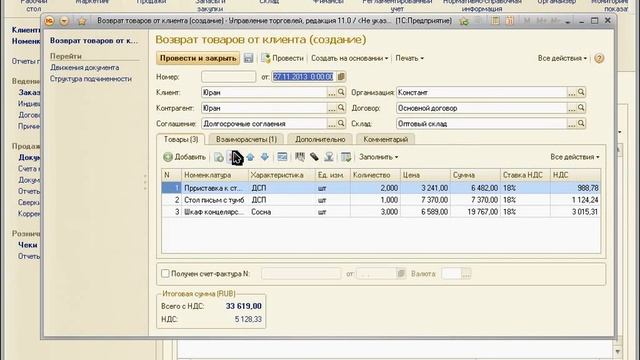Click the ellipsis selector for Клиент field
The width and height of the screenshot is (640, 360).
tap(332, 93)
